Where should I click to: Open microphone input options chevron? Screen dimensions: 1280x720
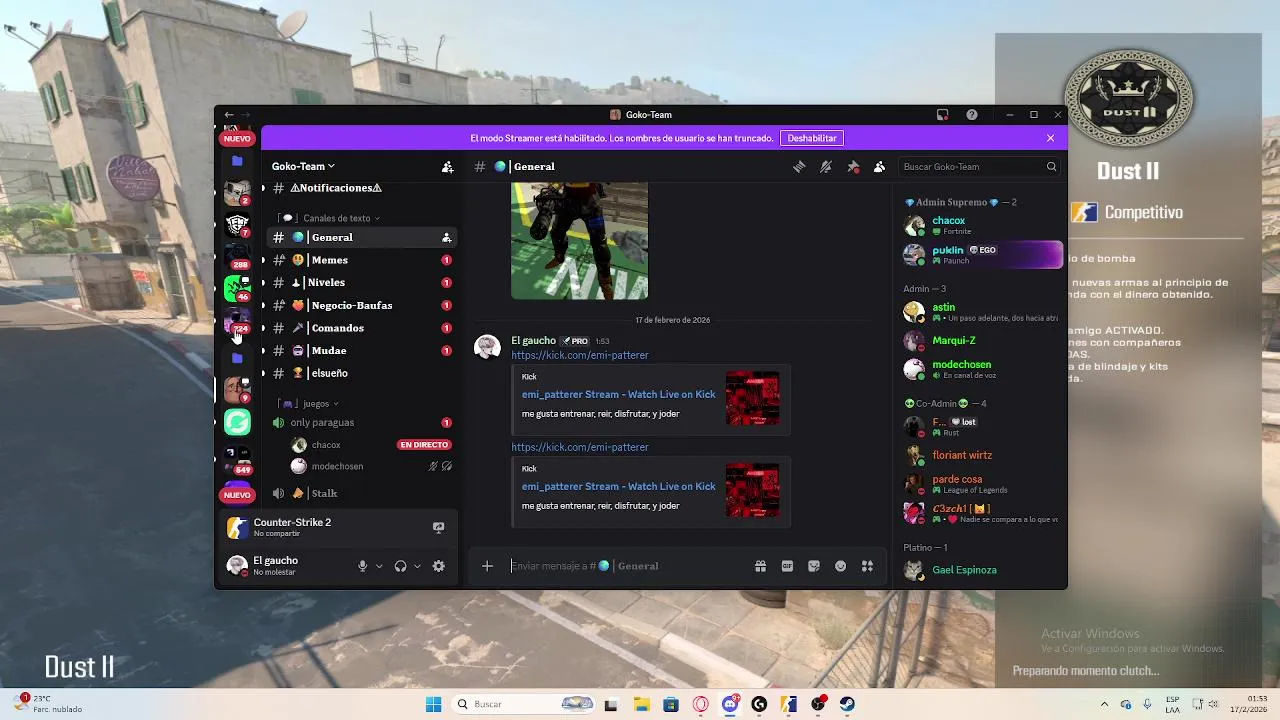point(379,566)
